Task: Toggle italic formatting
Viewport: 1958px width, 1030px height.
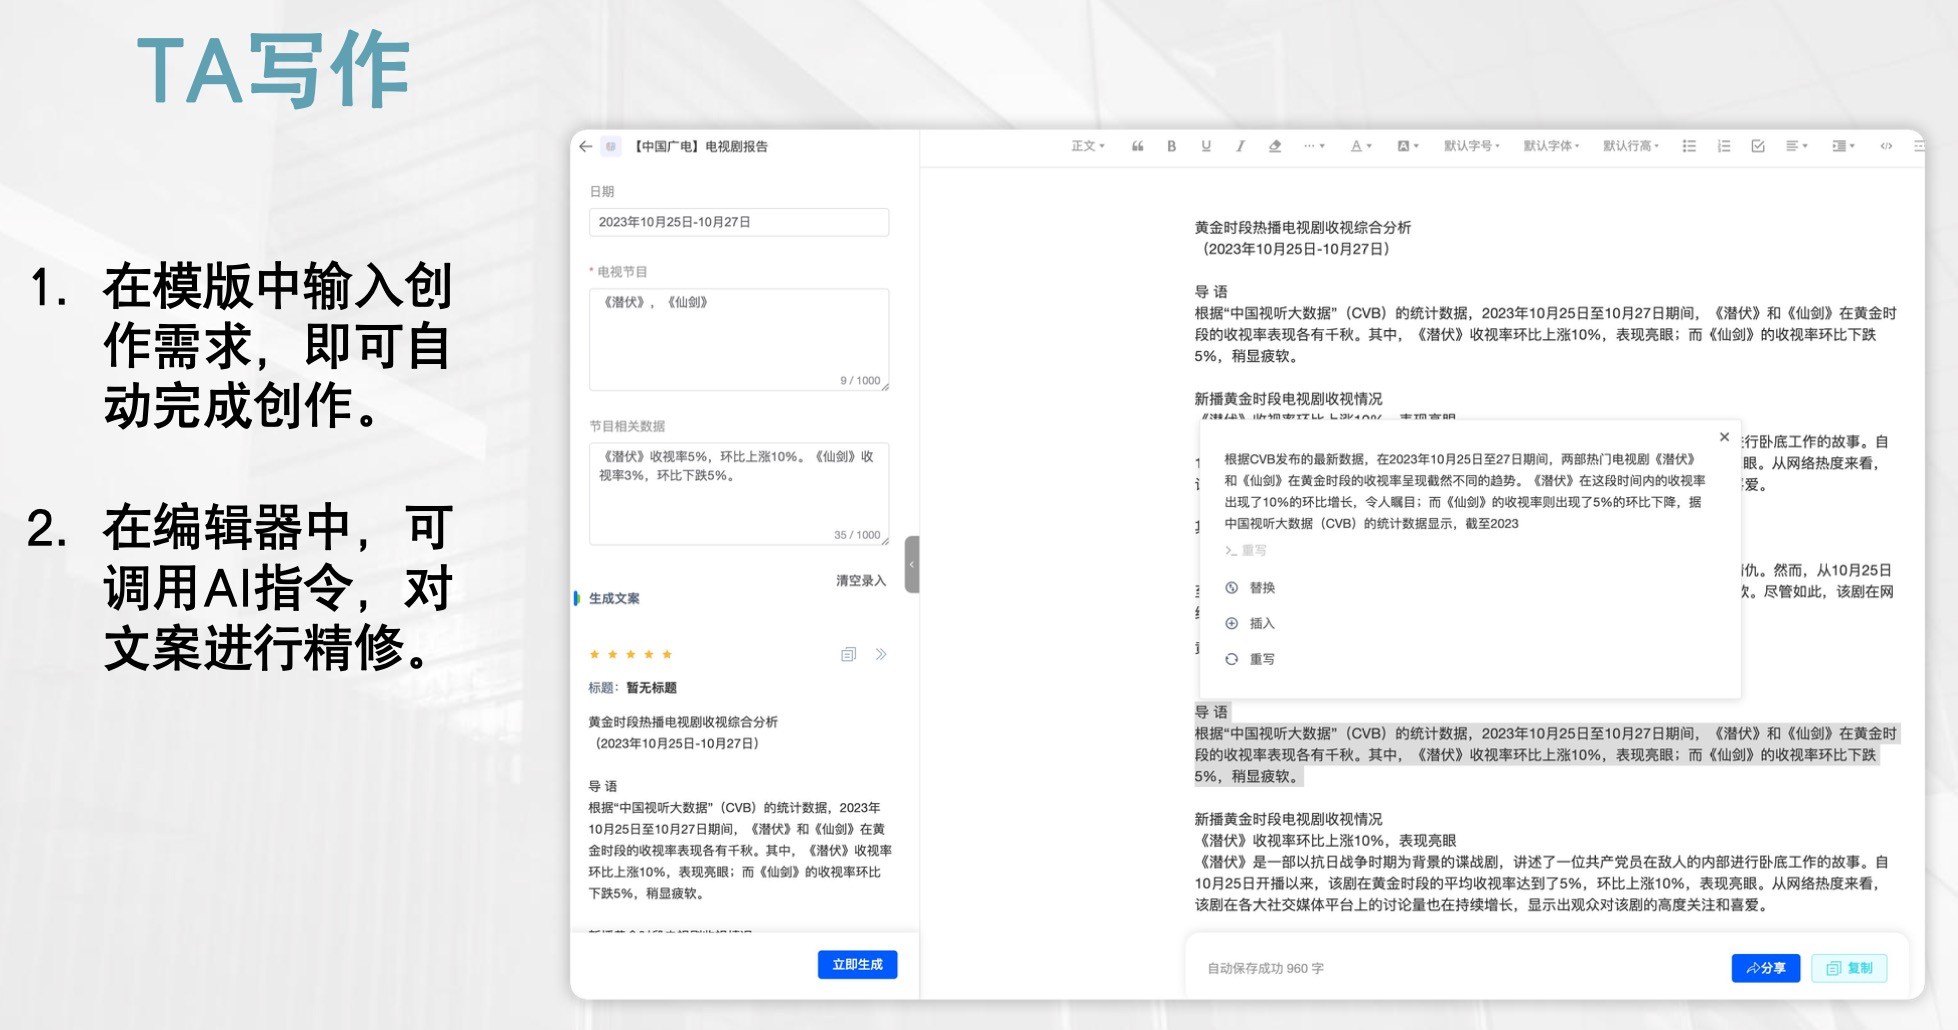Action: point(1240,146)
